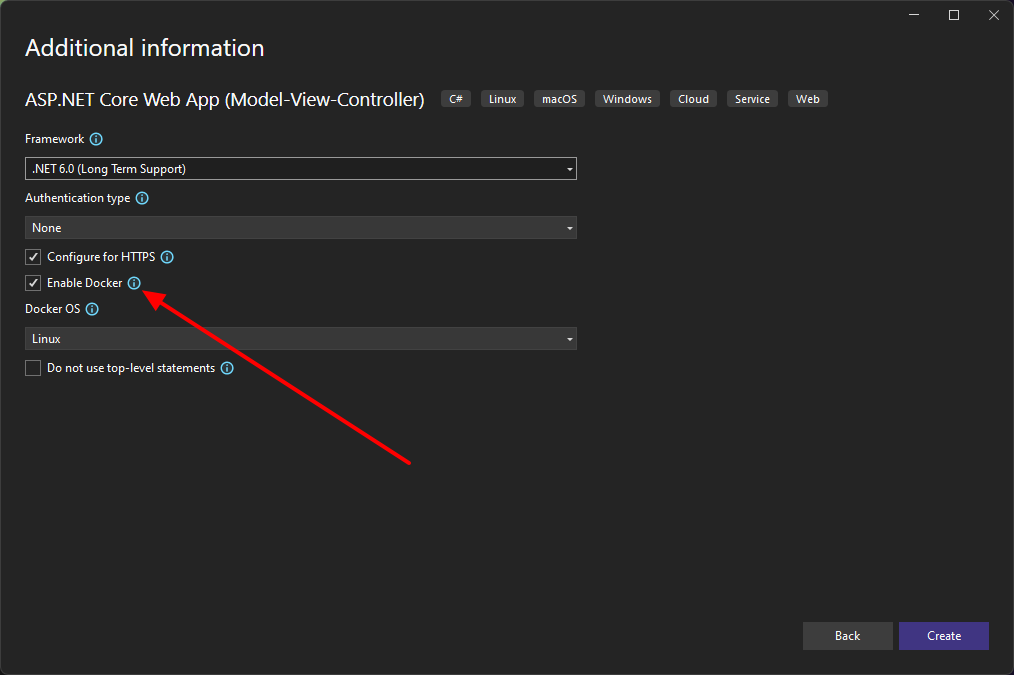
Task: Click the Authentication type info icon
Action: pos(142,198)
